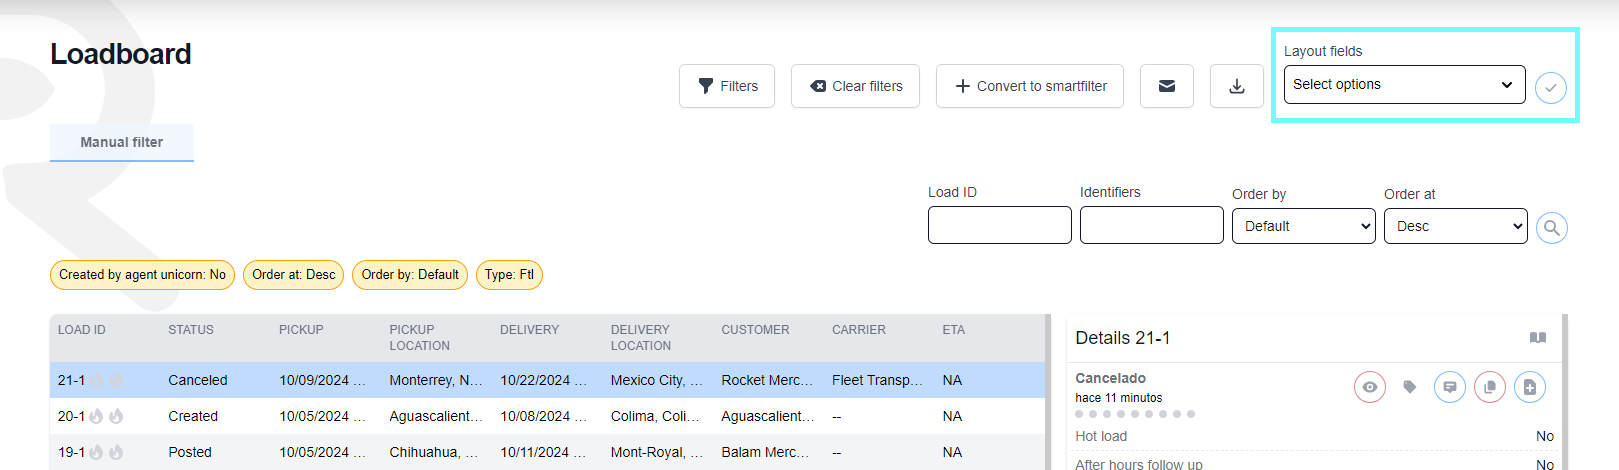
Task: Click the open-book icon beside Details 21-1
Action: 1538,338
